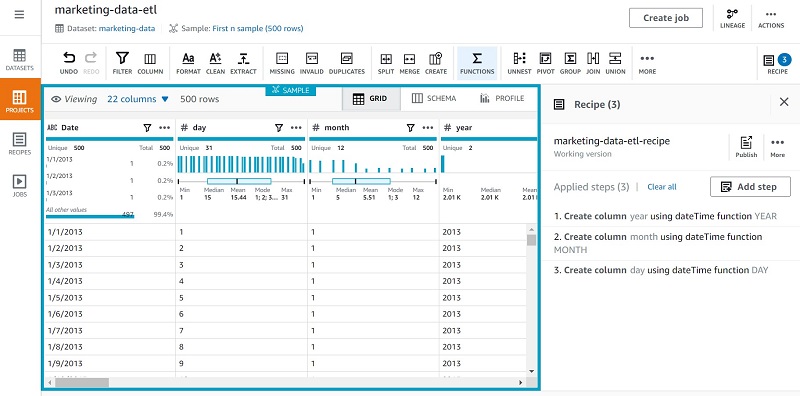Viewport: 800px width, 396px height.
Task: Open Date column options menu
Action: point(164,128)
